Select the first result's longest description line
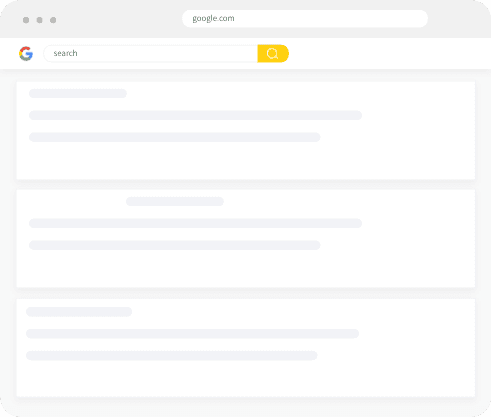 [195, 115]
